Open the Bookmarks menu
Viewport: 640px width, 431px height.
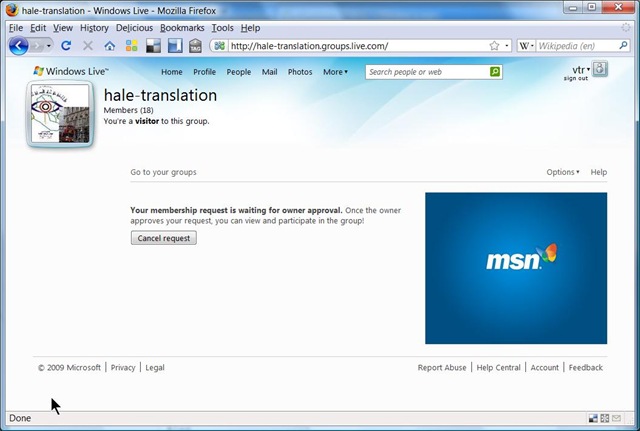pyautogui.click(x=182, y=28)
